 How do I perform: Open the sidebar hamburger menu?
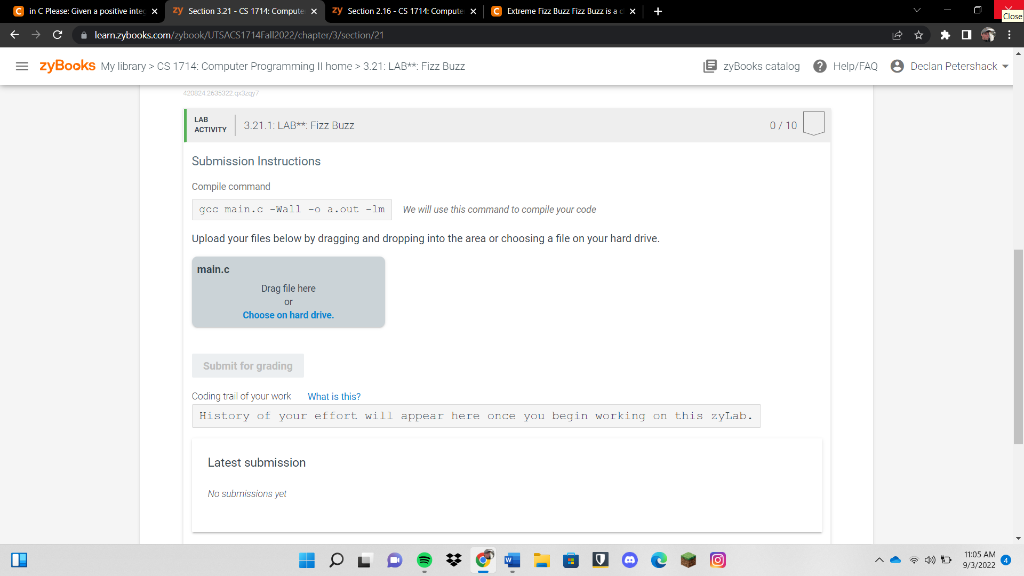point(22,66)
